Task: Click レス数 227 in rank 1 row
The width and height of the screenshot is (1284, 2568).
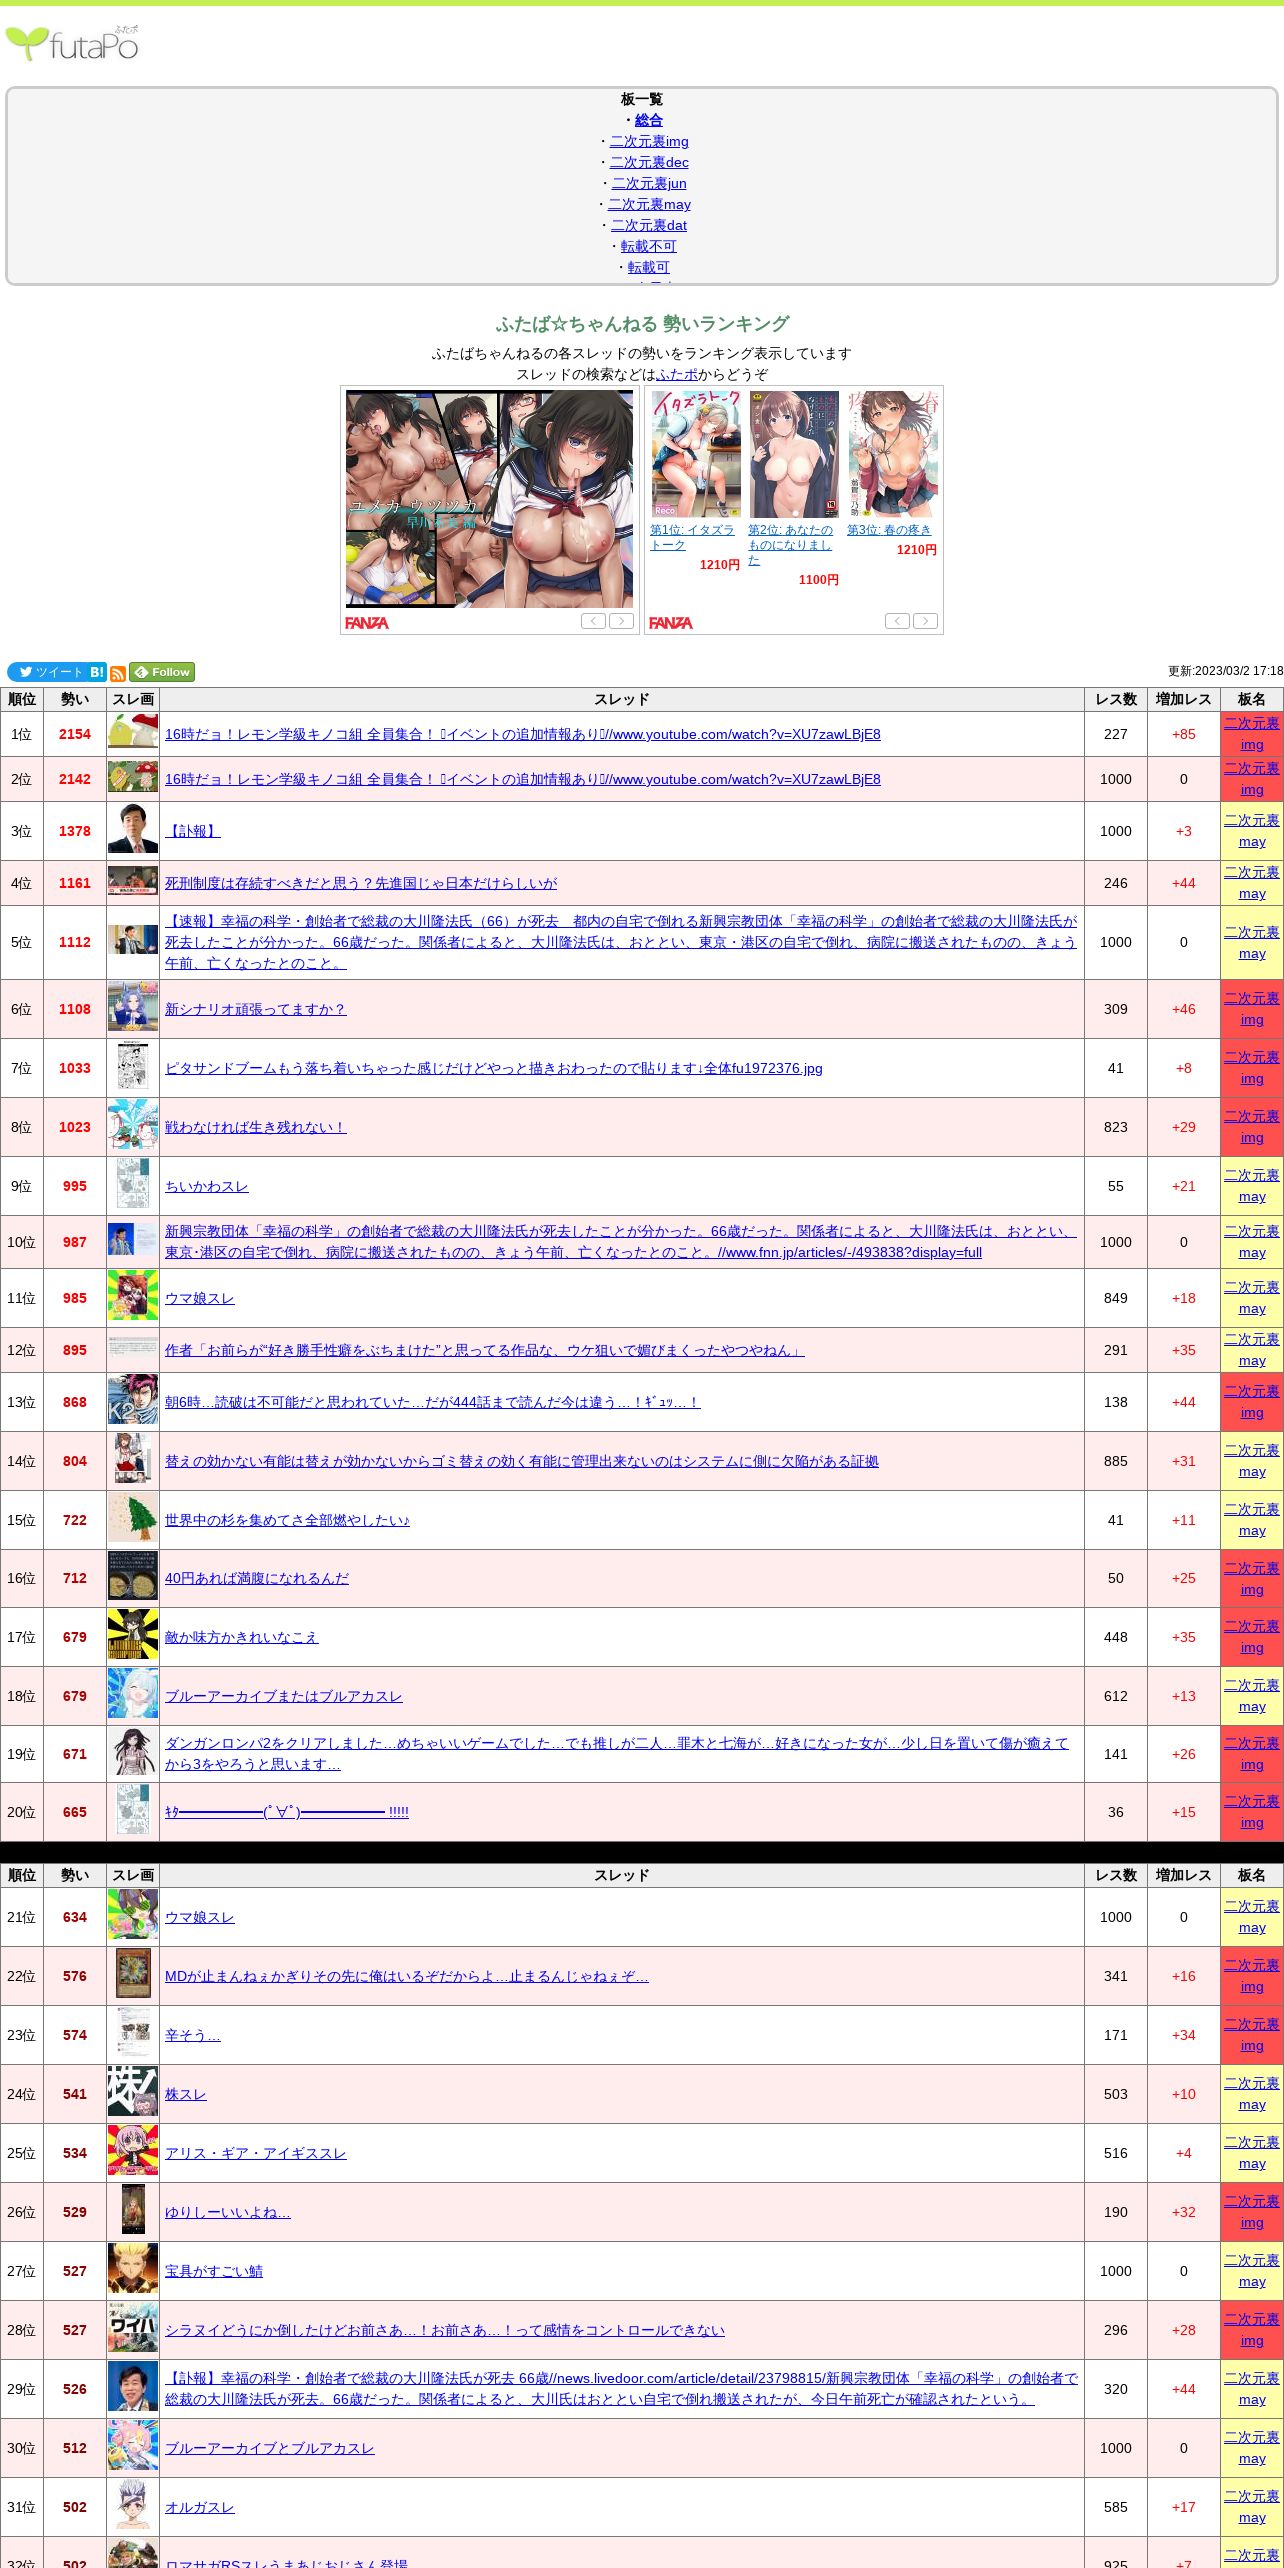Action: pos(1116,734)
